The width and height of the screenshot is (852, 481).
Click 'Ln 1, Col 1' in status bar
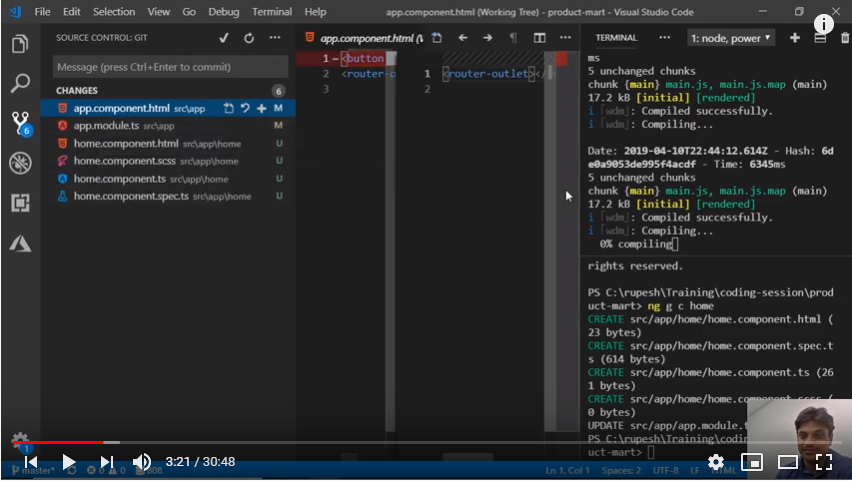coord(567,470)
